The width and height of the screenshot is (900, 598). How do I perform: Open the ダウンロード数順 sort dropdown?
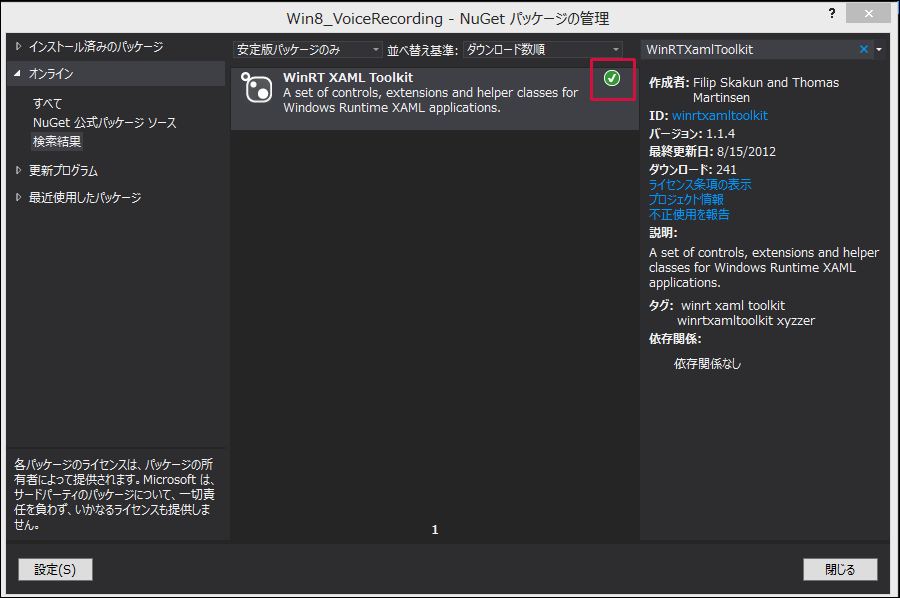[x=542, y=50]
